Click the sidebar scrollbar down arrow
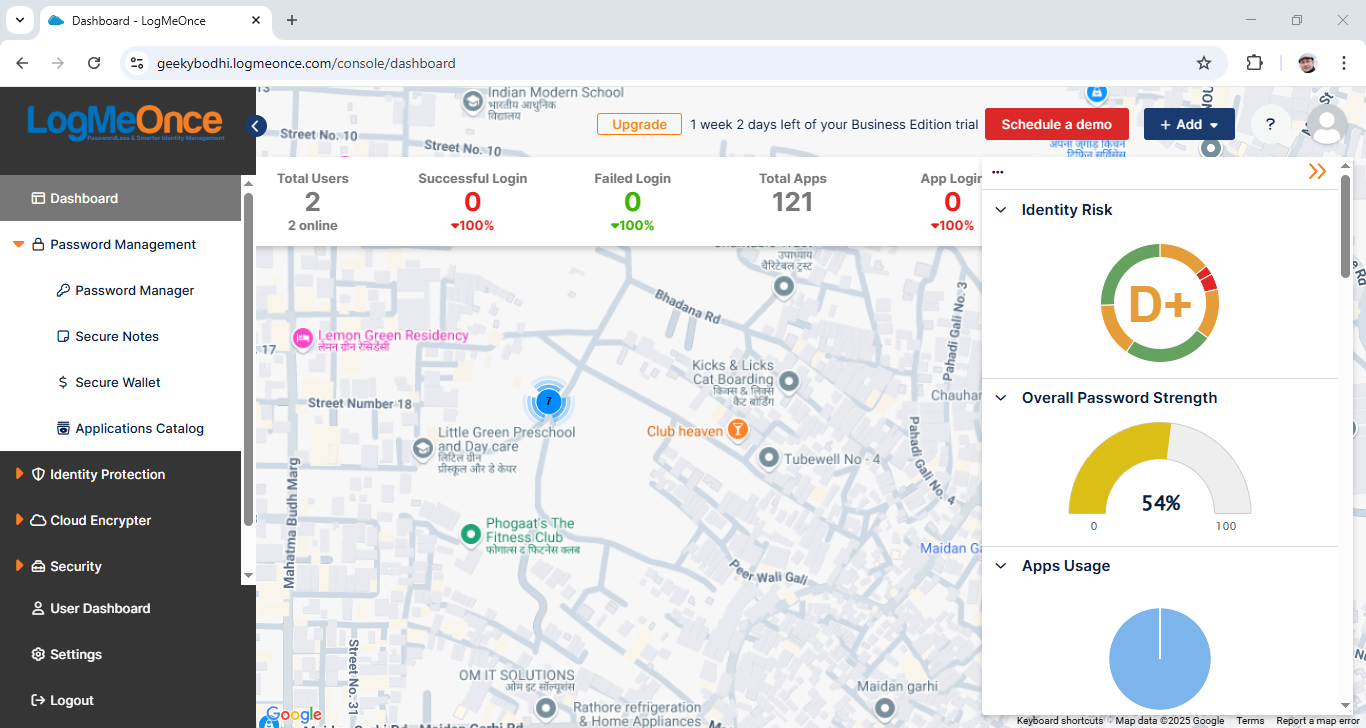The image size is (1366, 728). point(248,576)
